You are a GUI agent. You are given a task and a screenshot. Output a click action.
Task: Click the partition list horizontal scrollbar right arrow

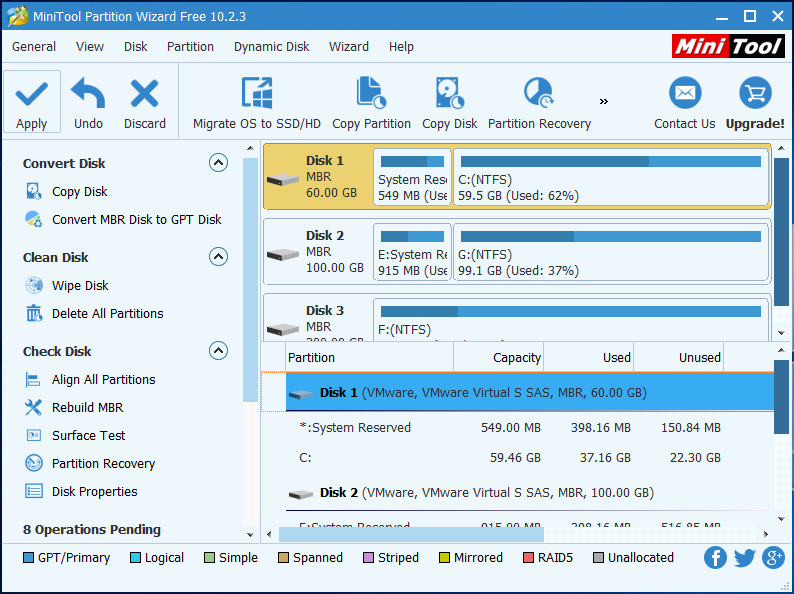click(x=766, y=534)
